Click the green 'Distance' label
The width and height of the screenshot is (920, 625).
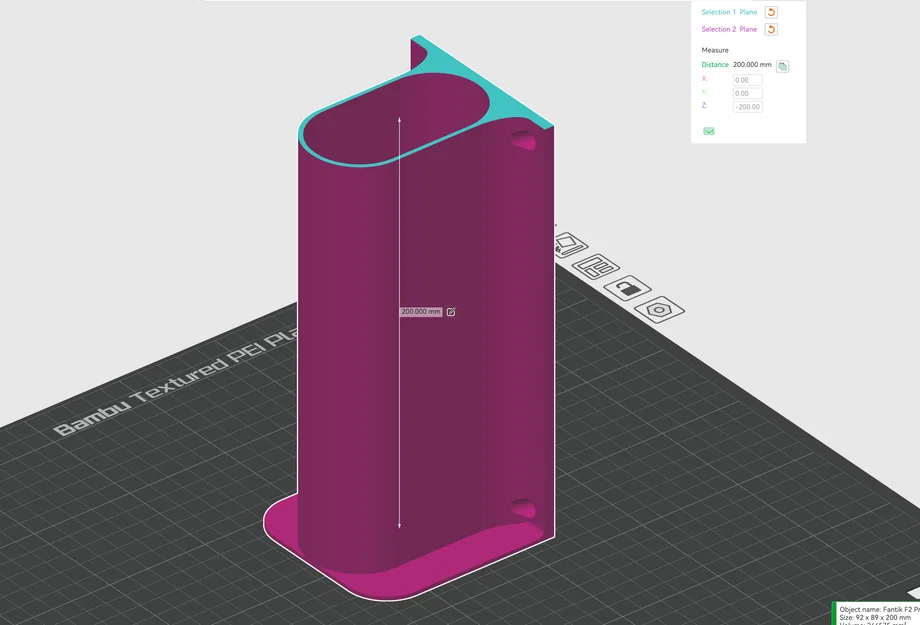coord(715,65)
